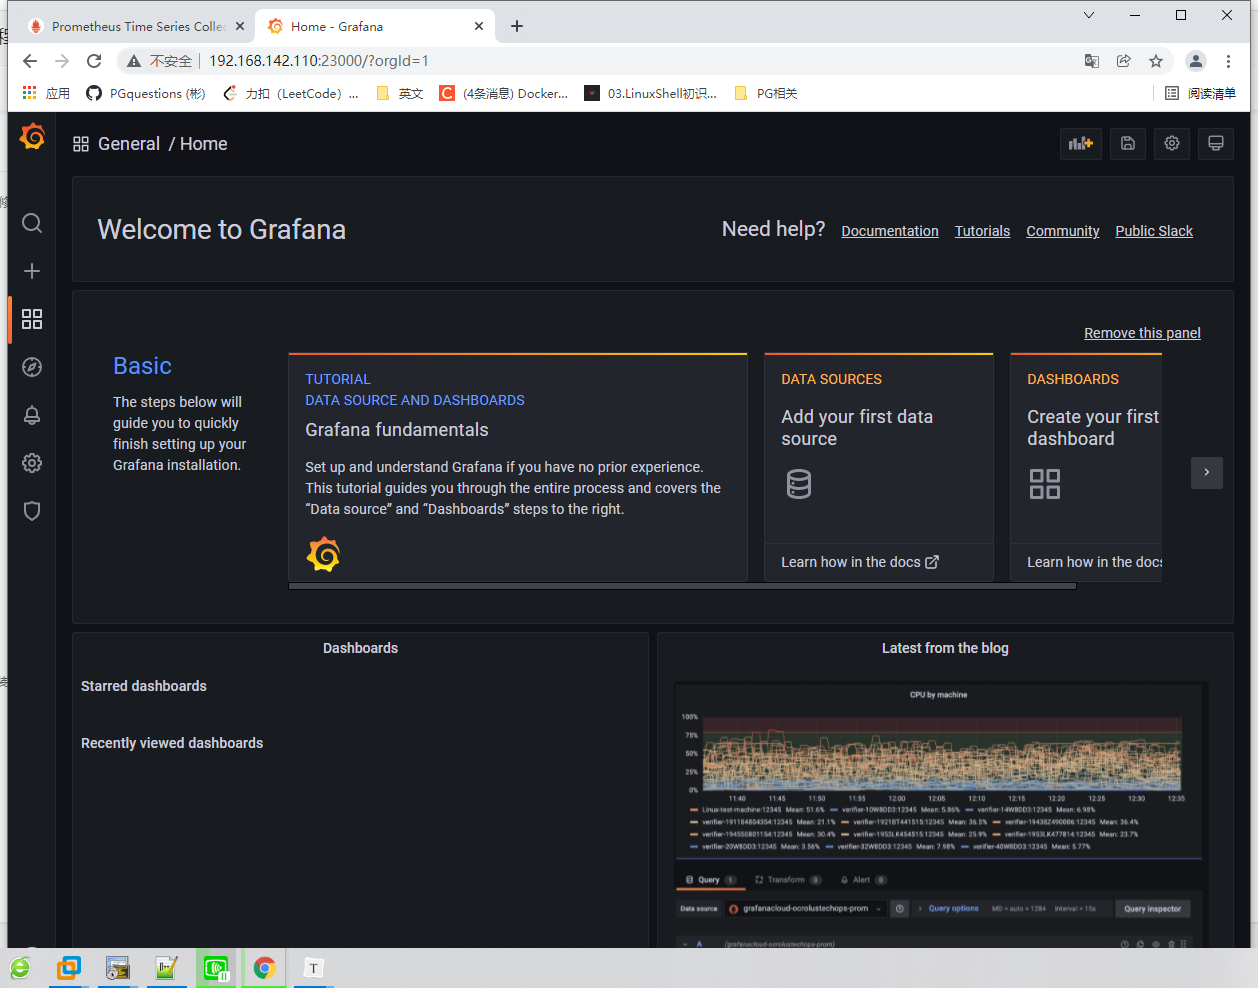
Task: Click Learn how in the docs for dashboards
Action: 1094,562
